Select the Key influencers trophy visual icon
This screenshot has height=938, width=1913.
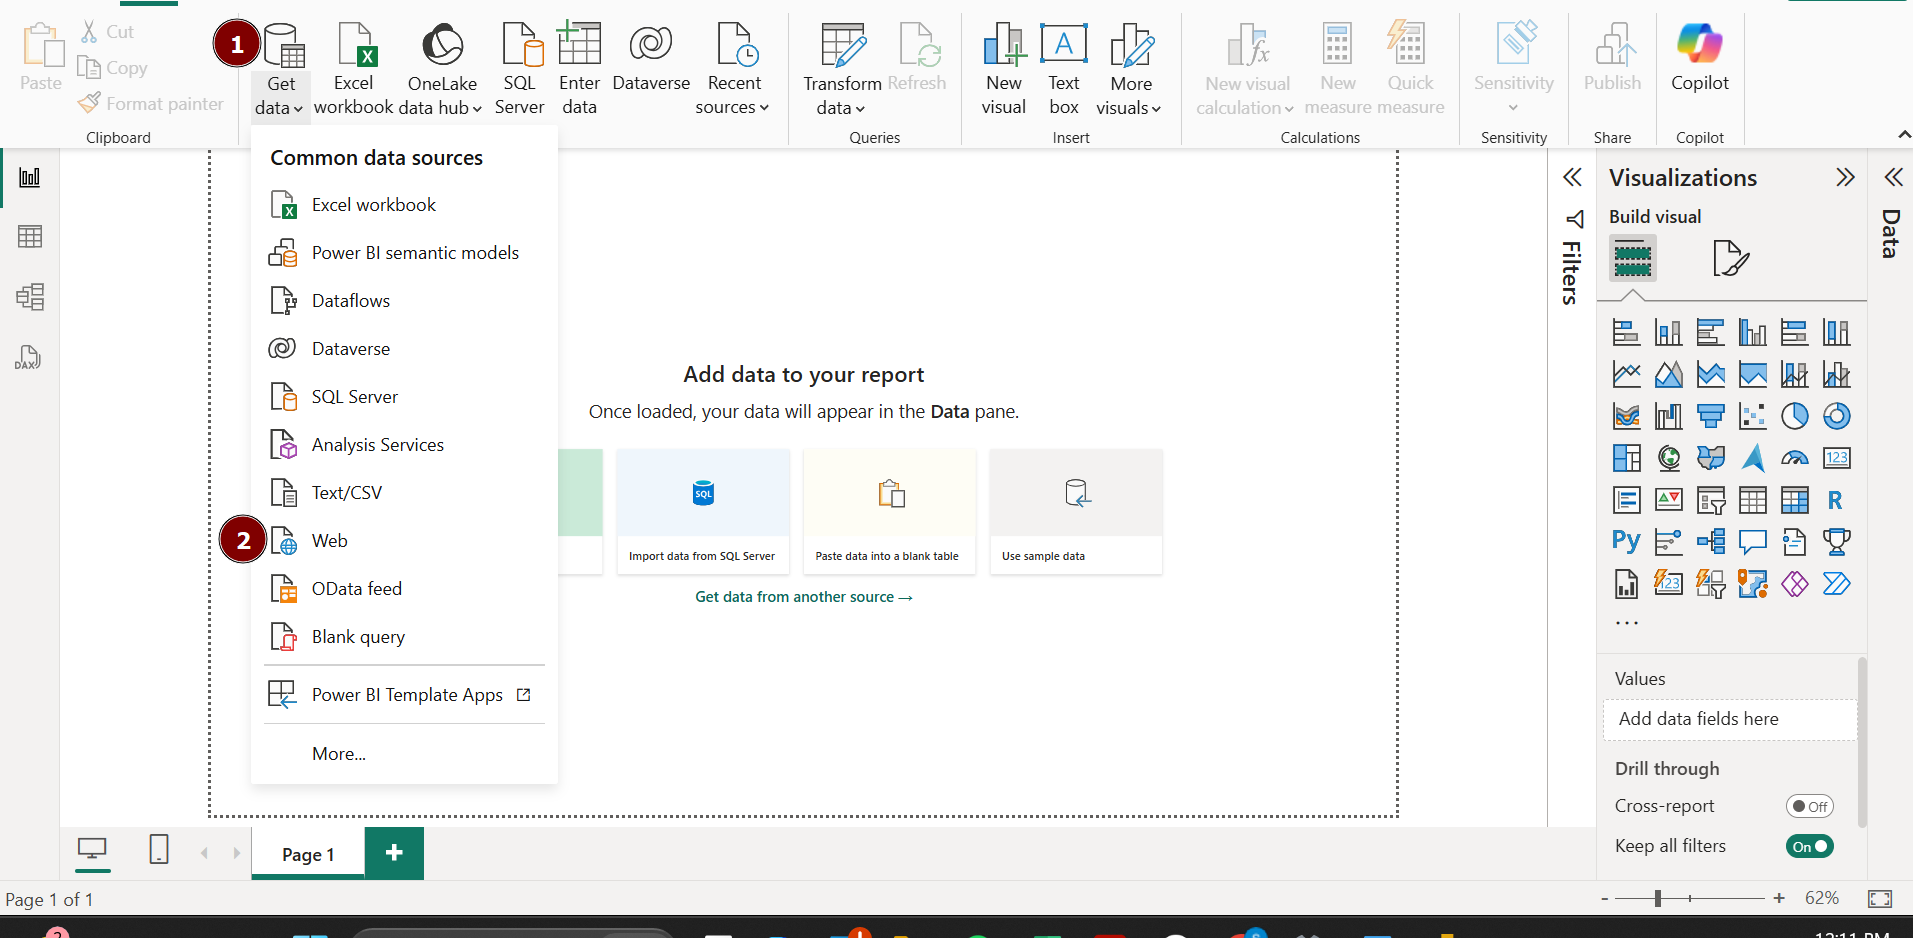point(1837,541)
